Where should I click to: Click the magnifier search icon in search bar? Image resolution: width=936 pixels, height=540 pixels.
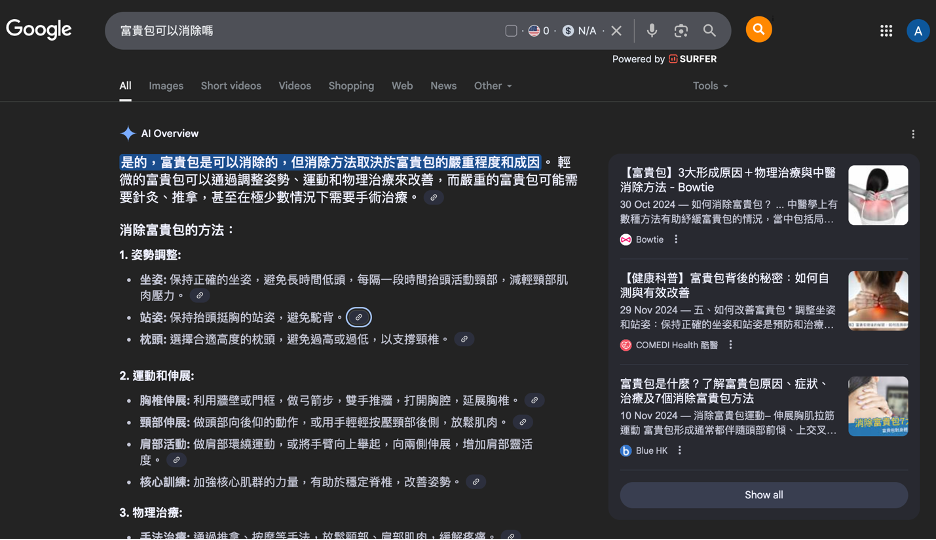(709, 31)
